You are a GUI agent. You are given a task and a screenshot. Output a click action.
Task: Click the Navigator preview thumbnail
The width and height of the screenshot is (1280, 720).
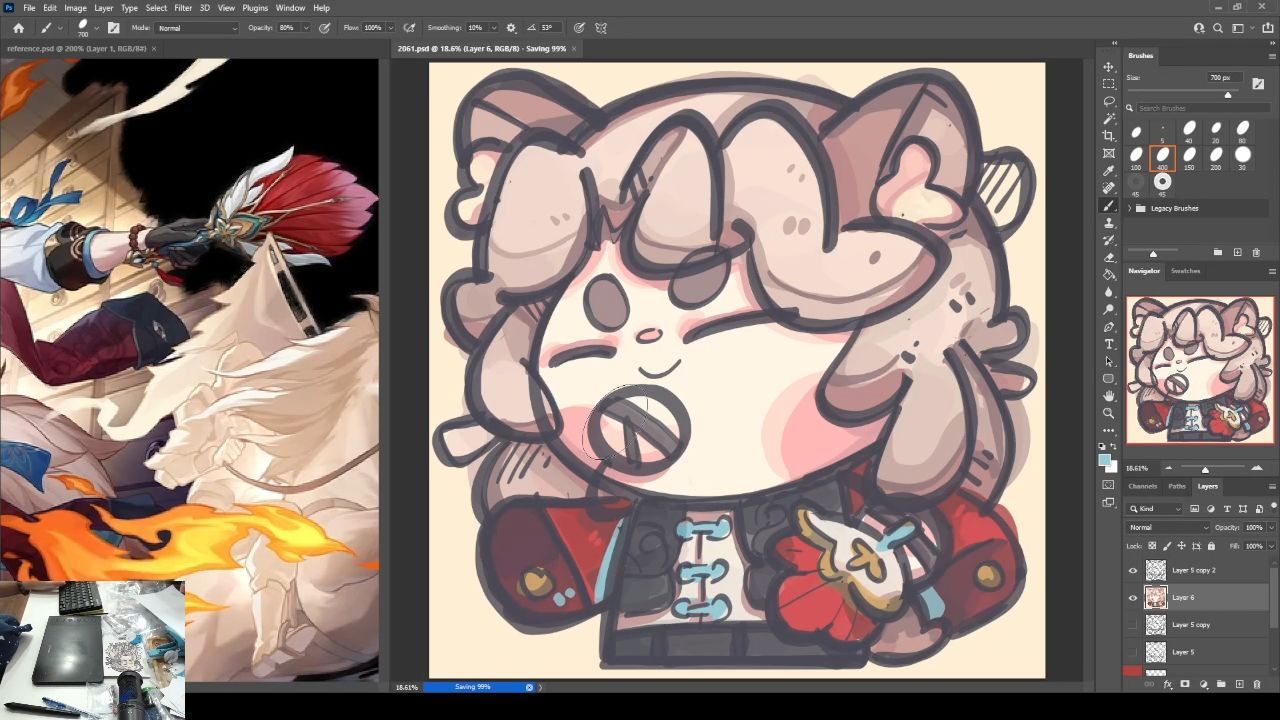pyautogui.click(x=1201, y=370)
